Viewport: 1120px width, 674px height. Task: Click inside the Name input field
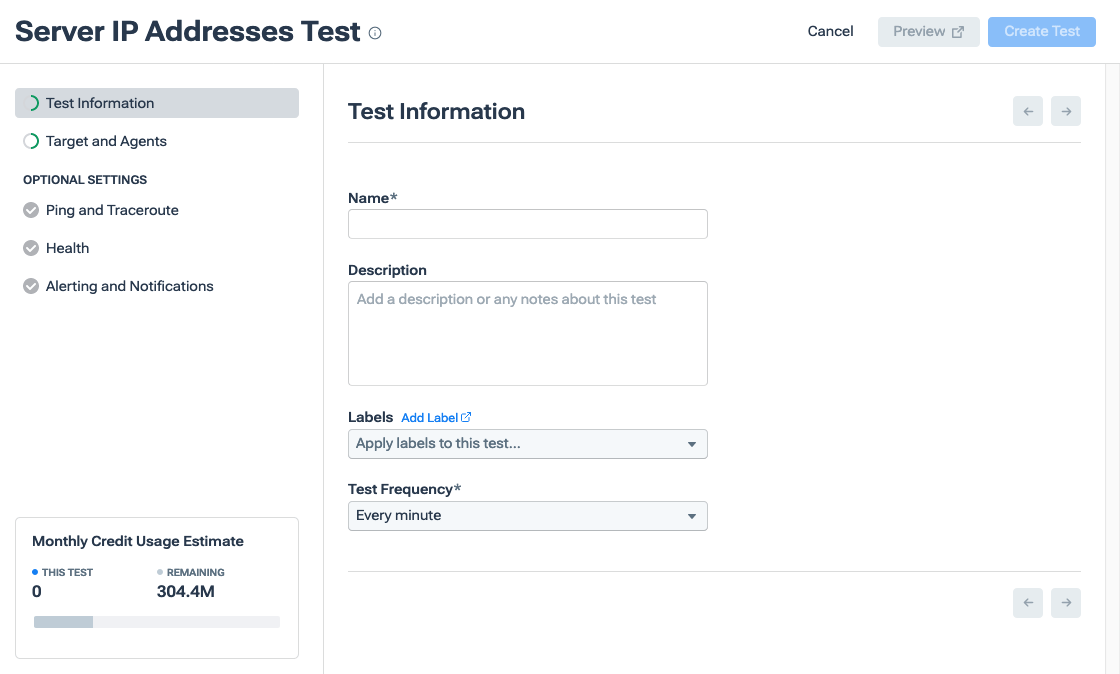527,224
